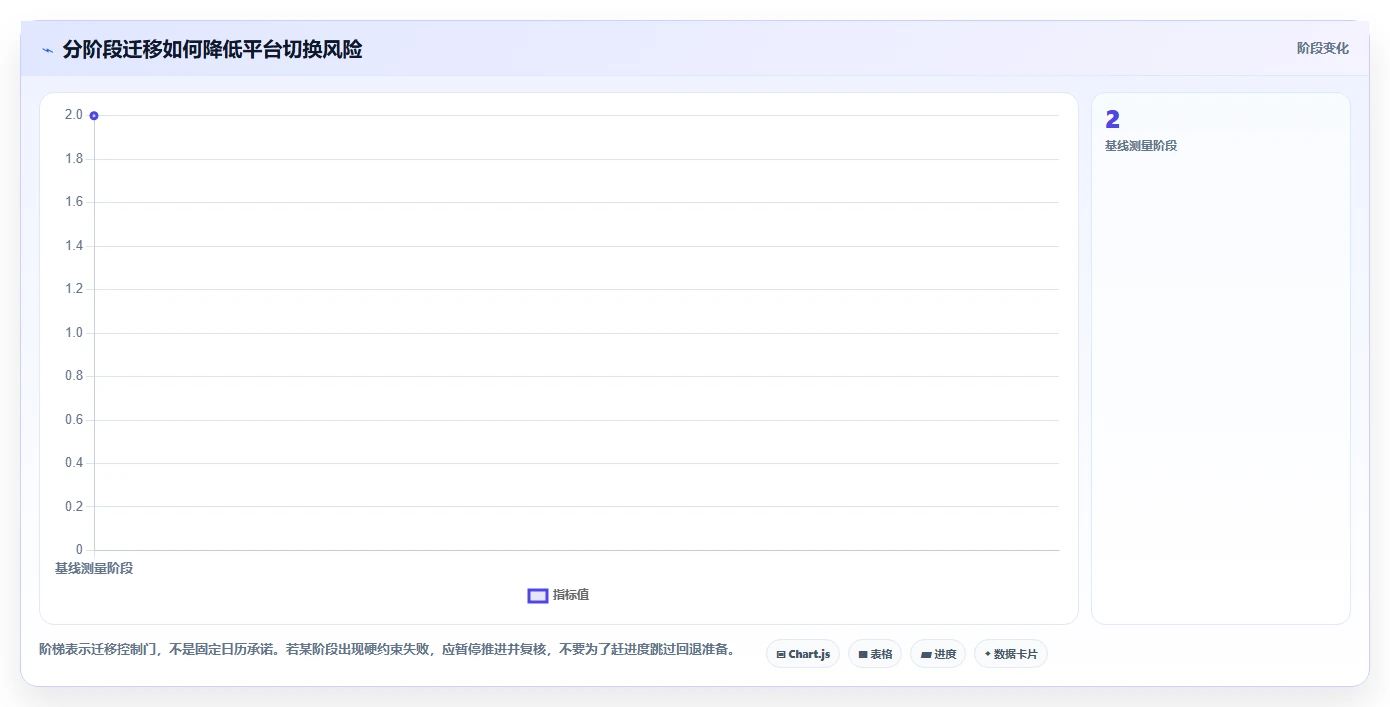Image resolution: width=1390 pixels, height=707 pixels.
Task: Click the Chart.js chip
Action: coord(803,654)
